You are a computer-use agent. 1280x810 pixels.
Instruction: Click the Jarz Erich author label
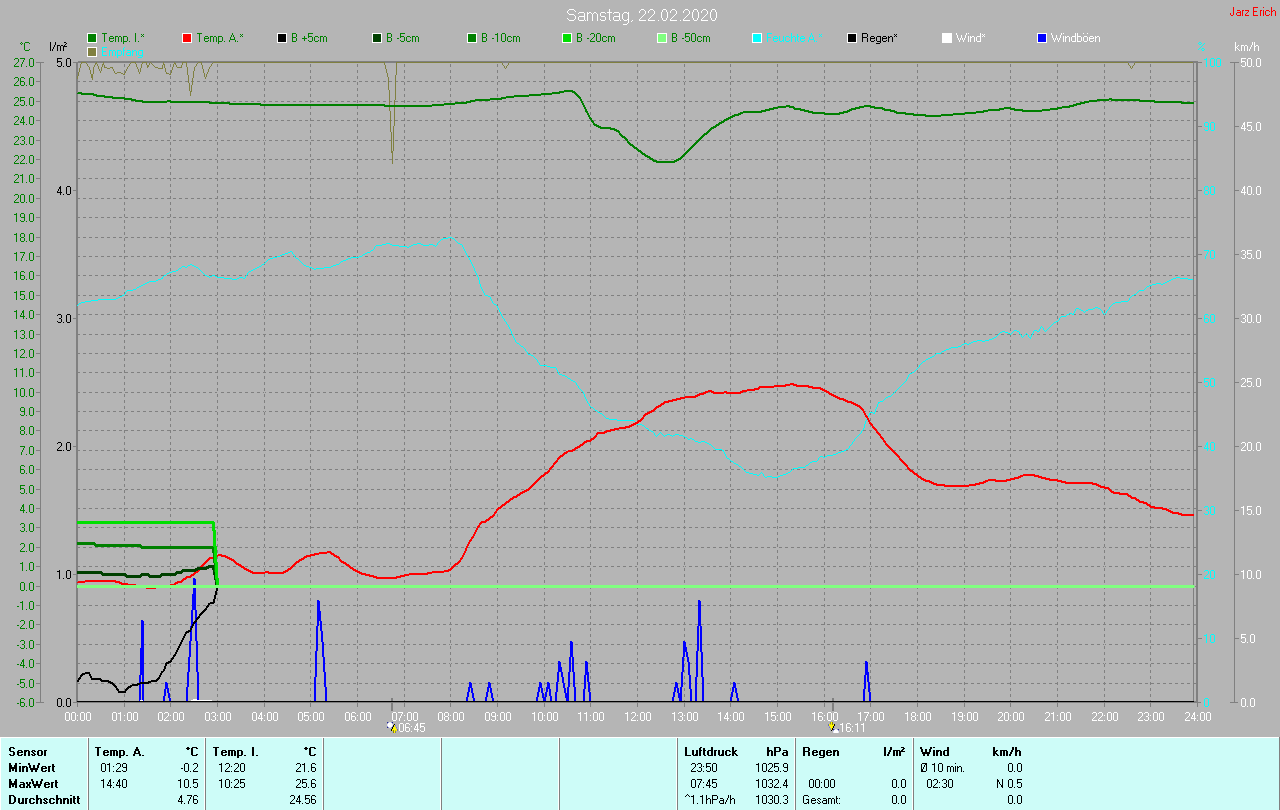tap(1252, 12)
